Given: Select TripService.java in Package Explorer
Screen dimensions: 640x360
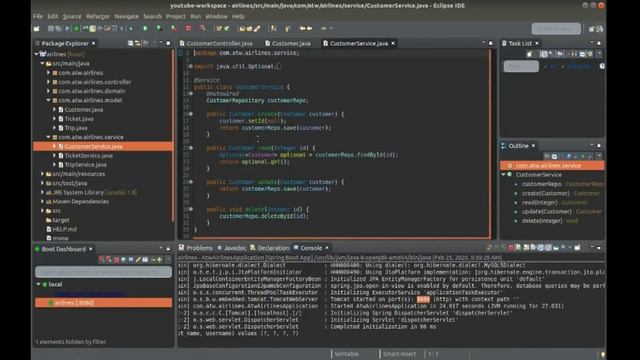Looking at the screenshot, I should 86,164.
